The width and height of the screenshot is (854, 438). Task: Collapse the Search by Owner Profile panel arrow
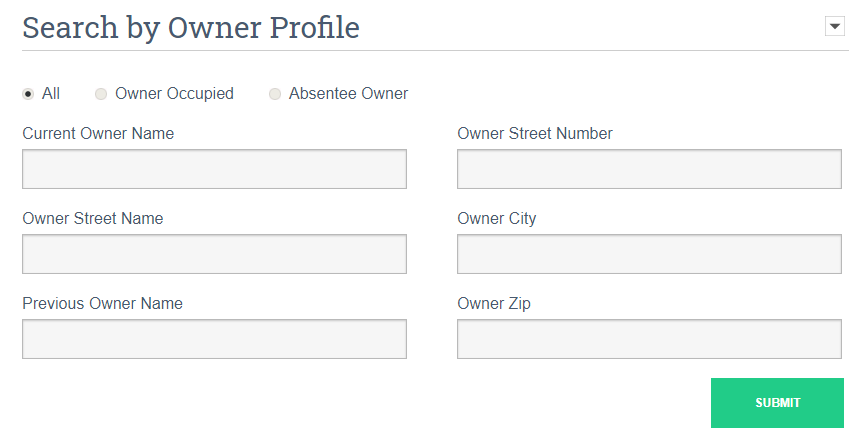835,27
